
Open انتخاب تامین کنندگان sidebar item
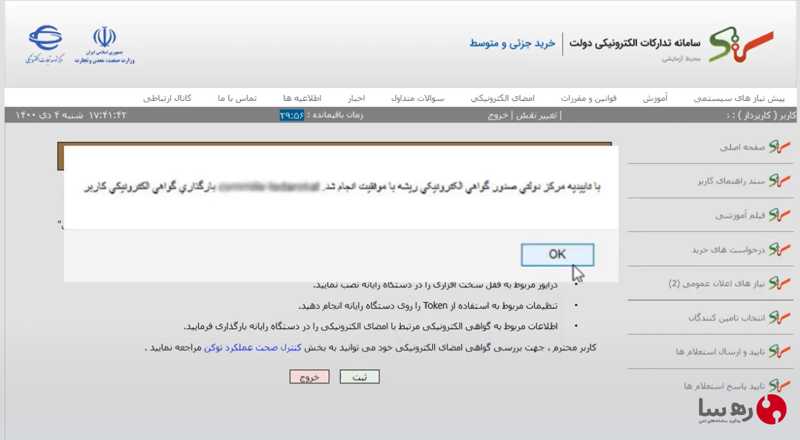tap(727, 318)
